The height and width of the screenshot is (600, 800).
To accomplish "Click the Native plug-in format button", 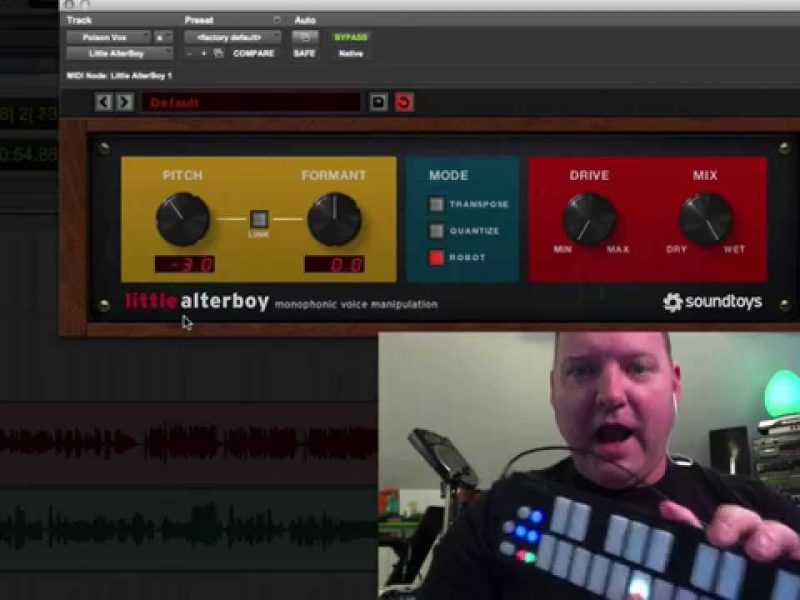I will pyautogui.click(x=351, y=54).
